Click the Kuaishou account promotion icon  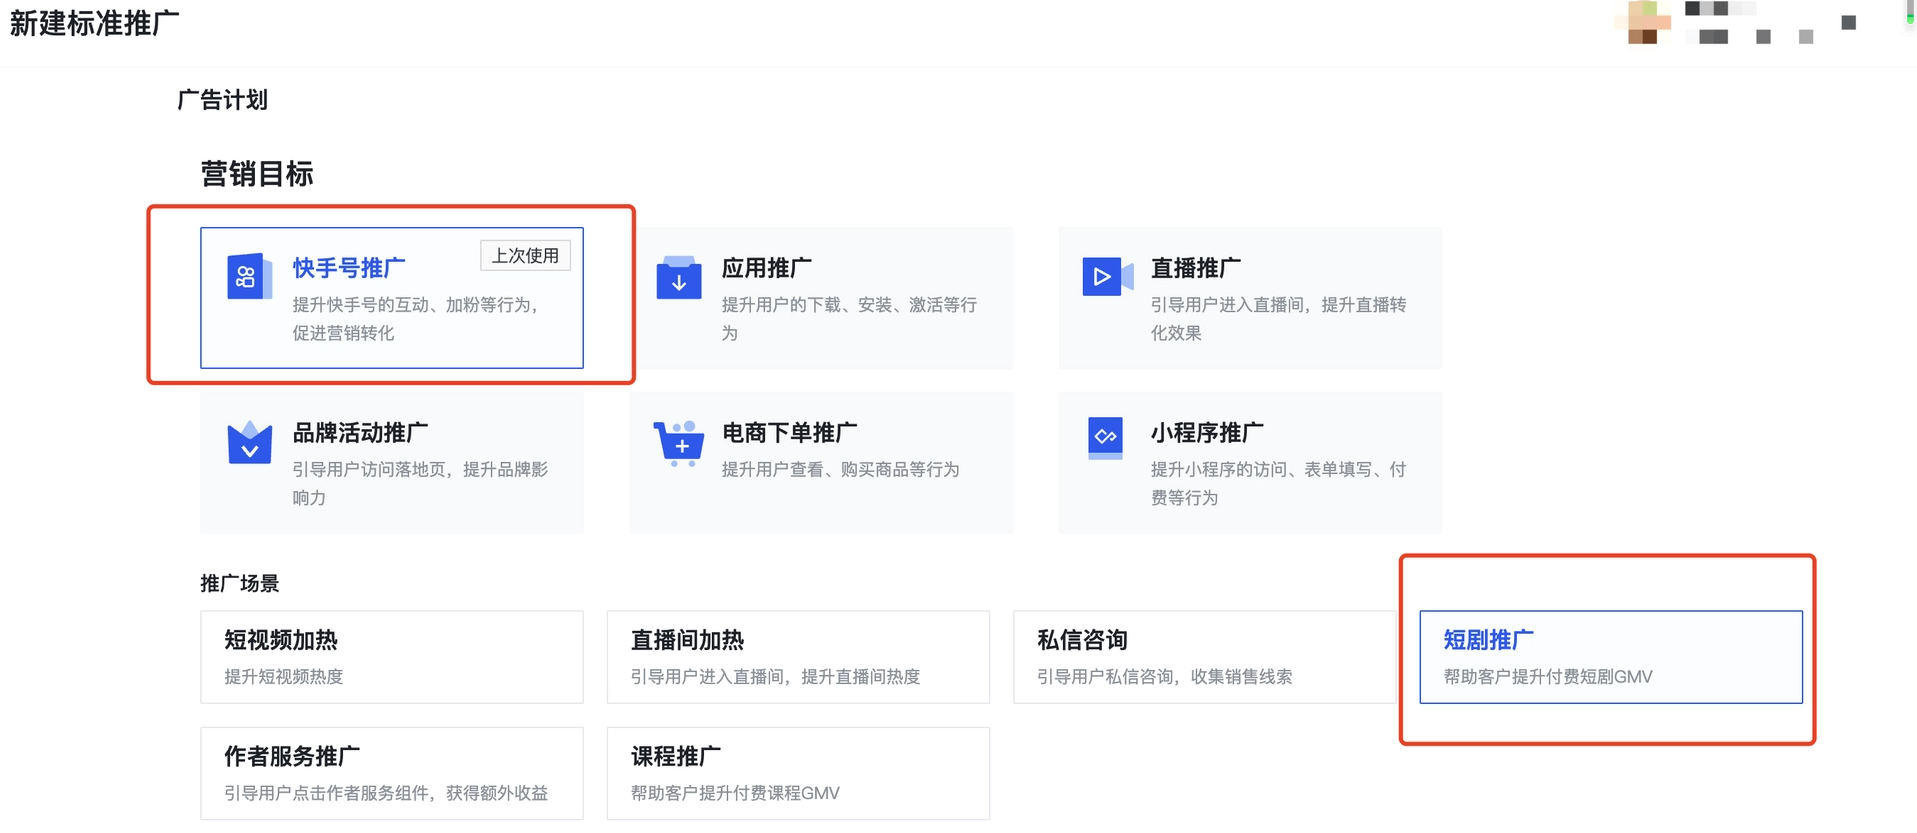tap(250, 277)
